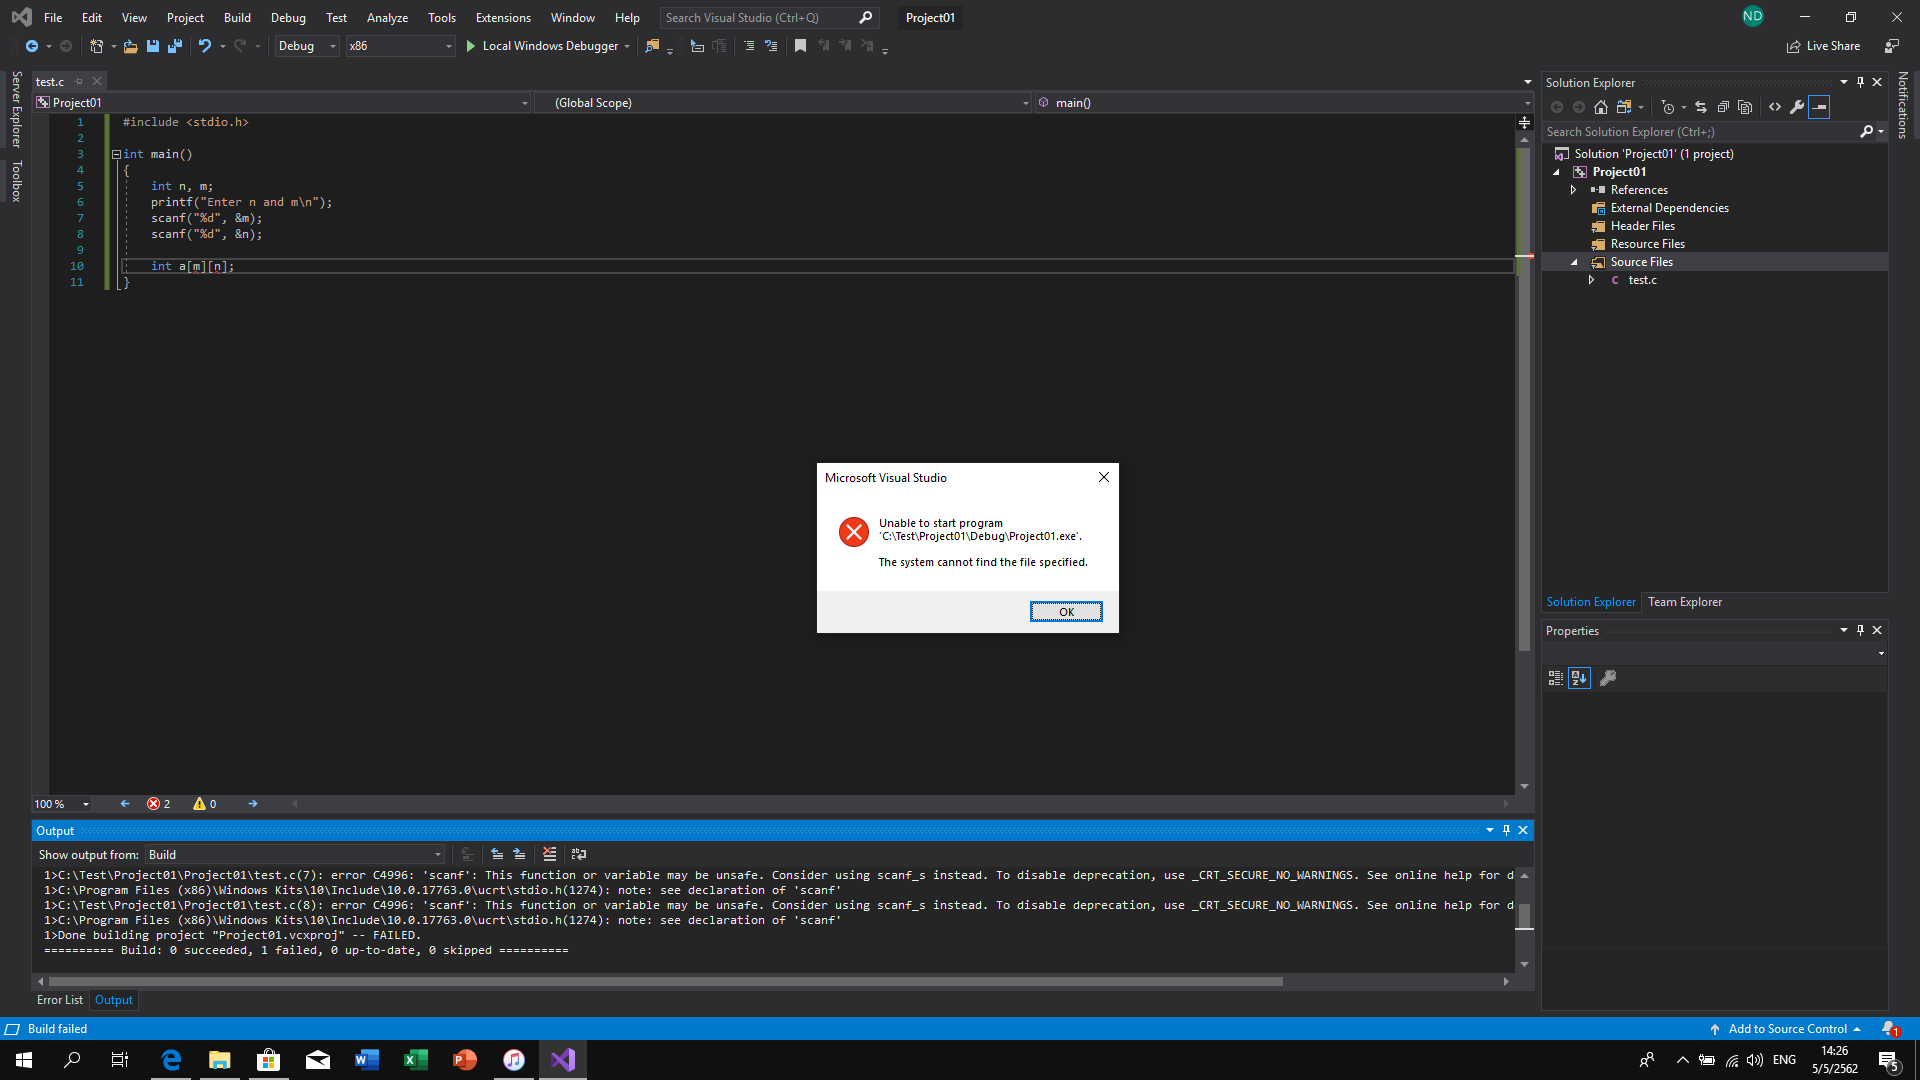The height and width of the screenshot is (1080, 1920).
Task: Open the Debug menu
Action: tap(288, 18)
